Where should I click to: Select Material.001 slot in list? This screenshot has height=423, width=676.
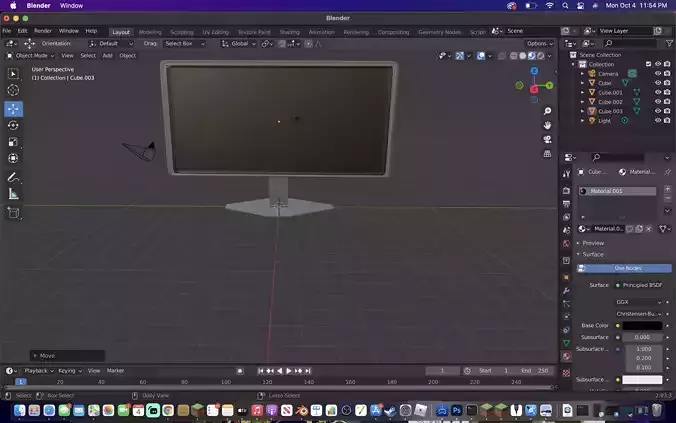tap(617, 191)
